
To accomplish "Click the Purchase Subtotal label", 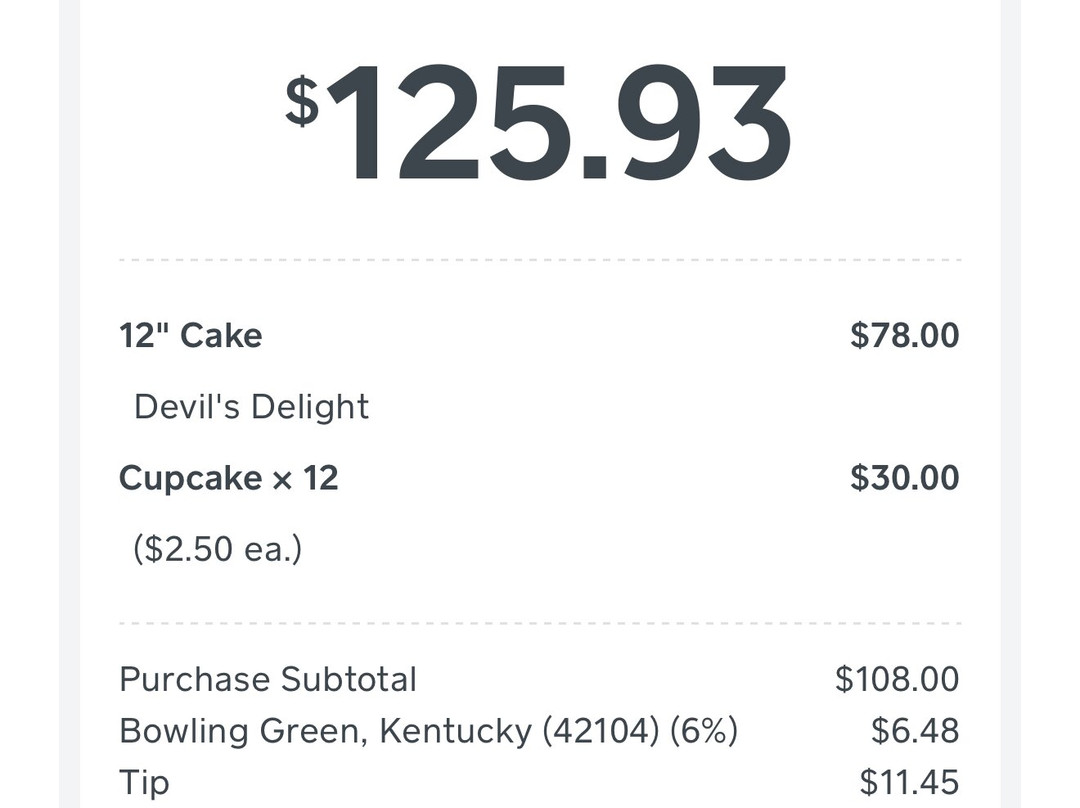I will [268, 679].
